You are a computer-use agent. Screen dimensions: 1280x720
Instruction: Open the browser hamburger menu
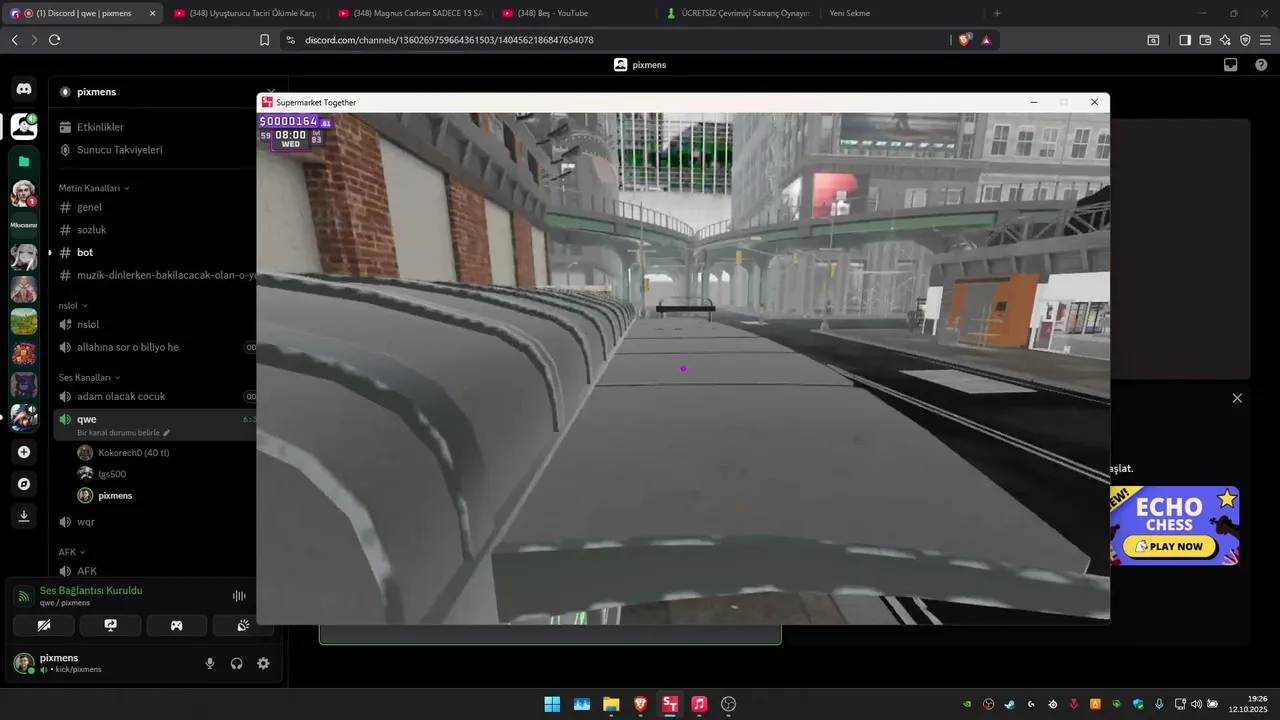(x=1265, y=40)
